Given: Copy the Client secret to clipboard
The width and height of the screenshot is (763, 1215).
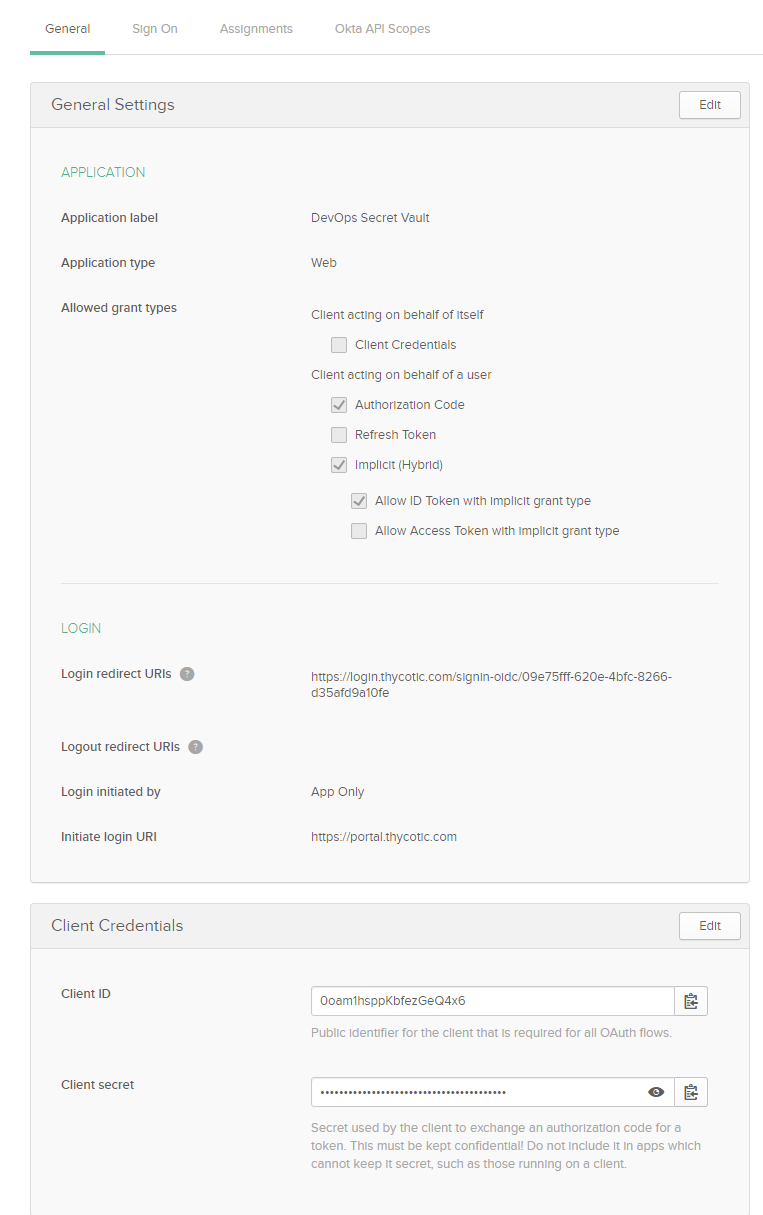Looking at the screenshot, I should tap(691, 1092).
